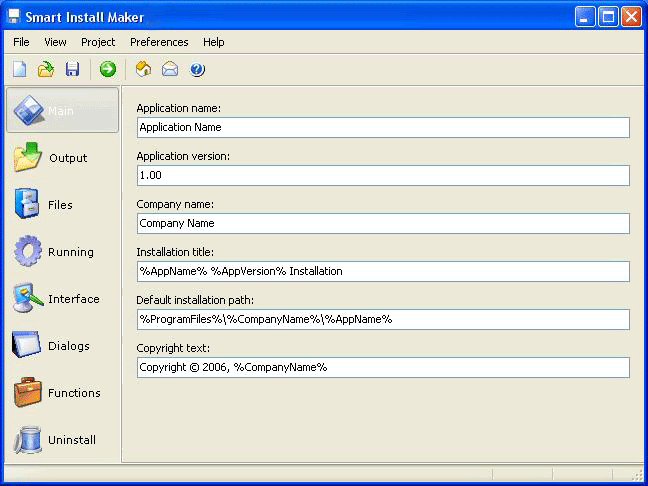Visit homepage via the house icon
Screen dimensions: 648x486
pos(143,69)
